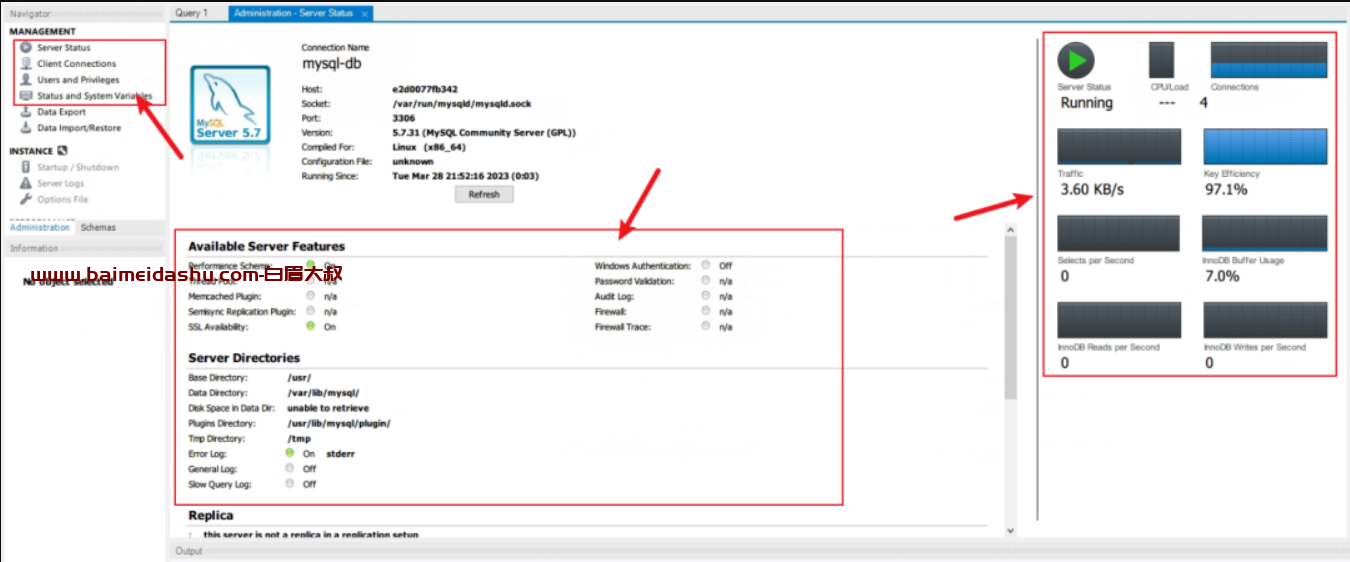
Task: Click the Key Efficiency value 97.1%
Action: [x=1226, y=189]
